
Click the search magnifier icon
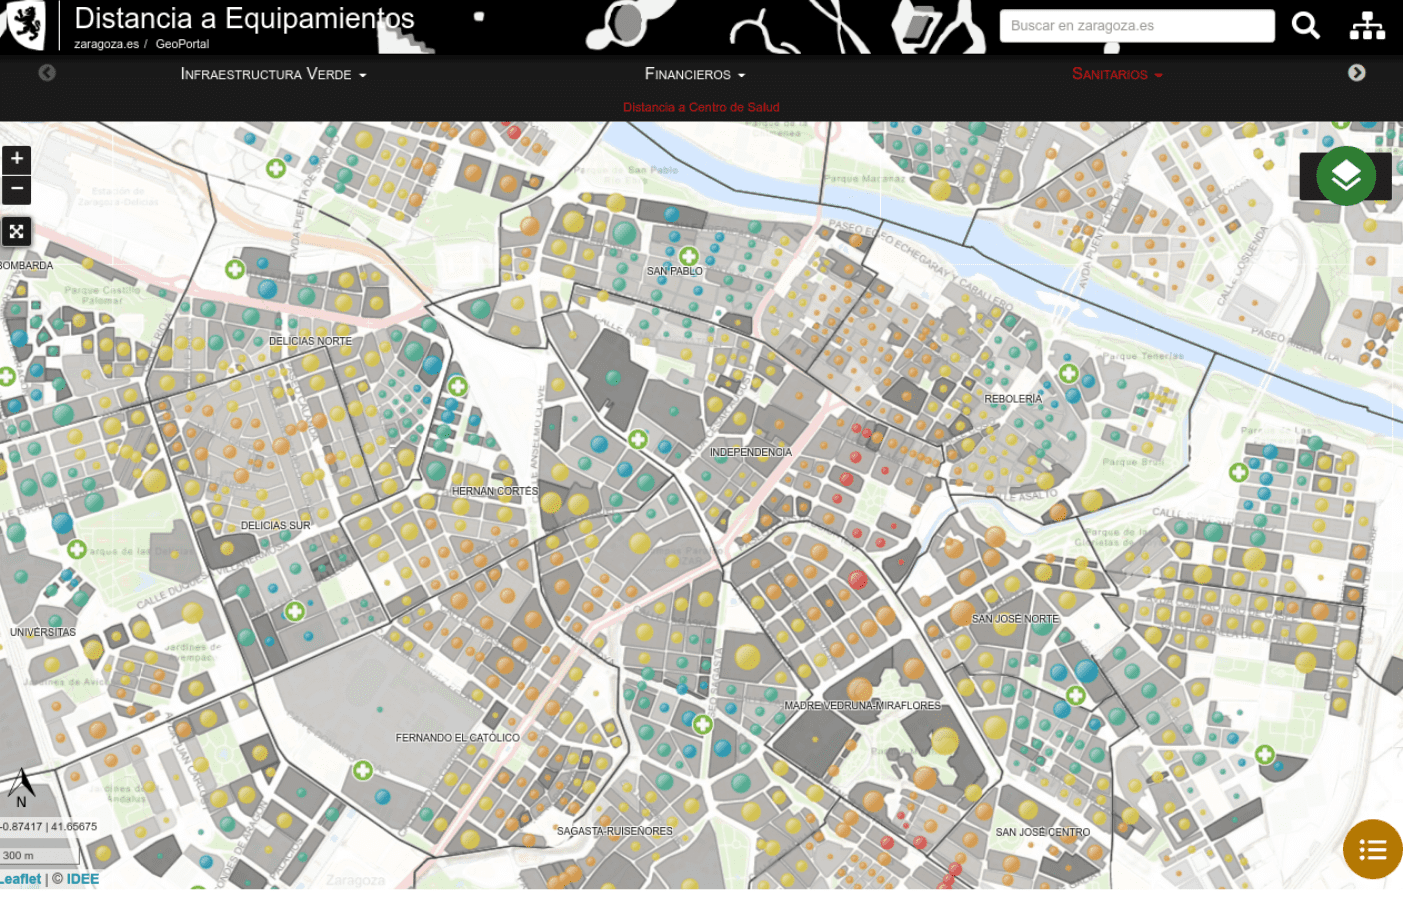coord(1305,26)
